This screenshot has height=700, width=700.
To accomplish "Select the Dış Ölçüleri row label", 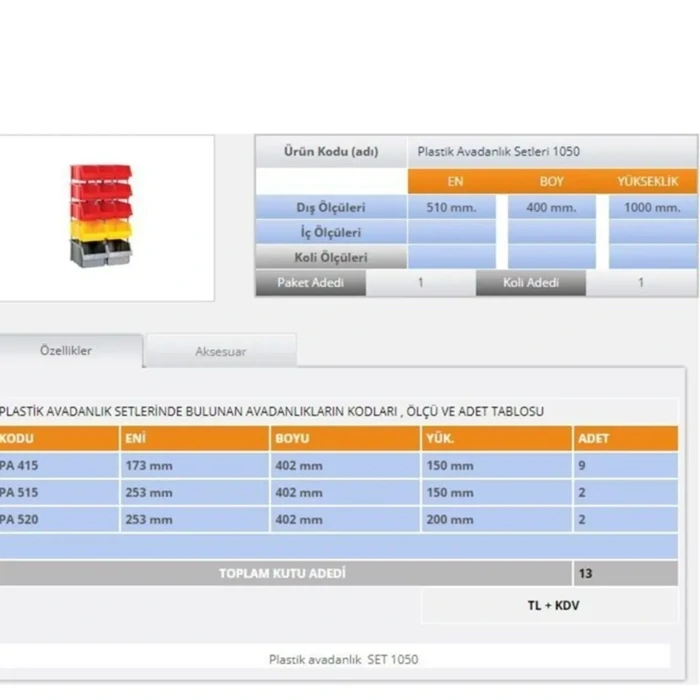I will (x=331, y=208).
